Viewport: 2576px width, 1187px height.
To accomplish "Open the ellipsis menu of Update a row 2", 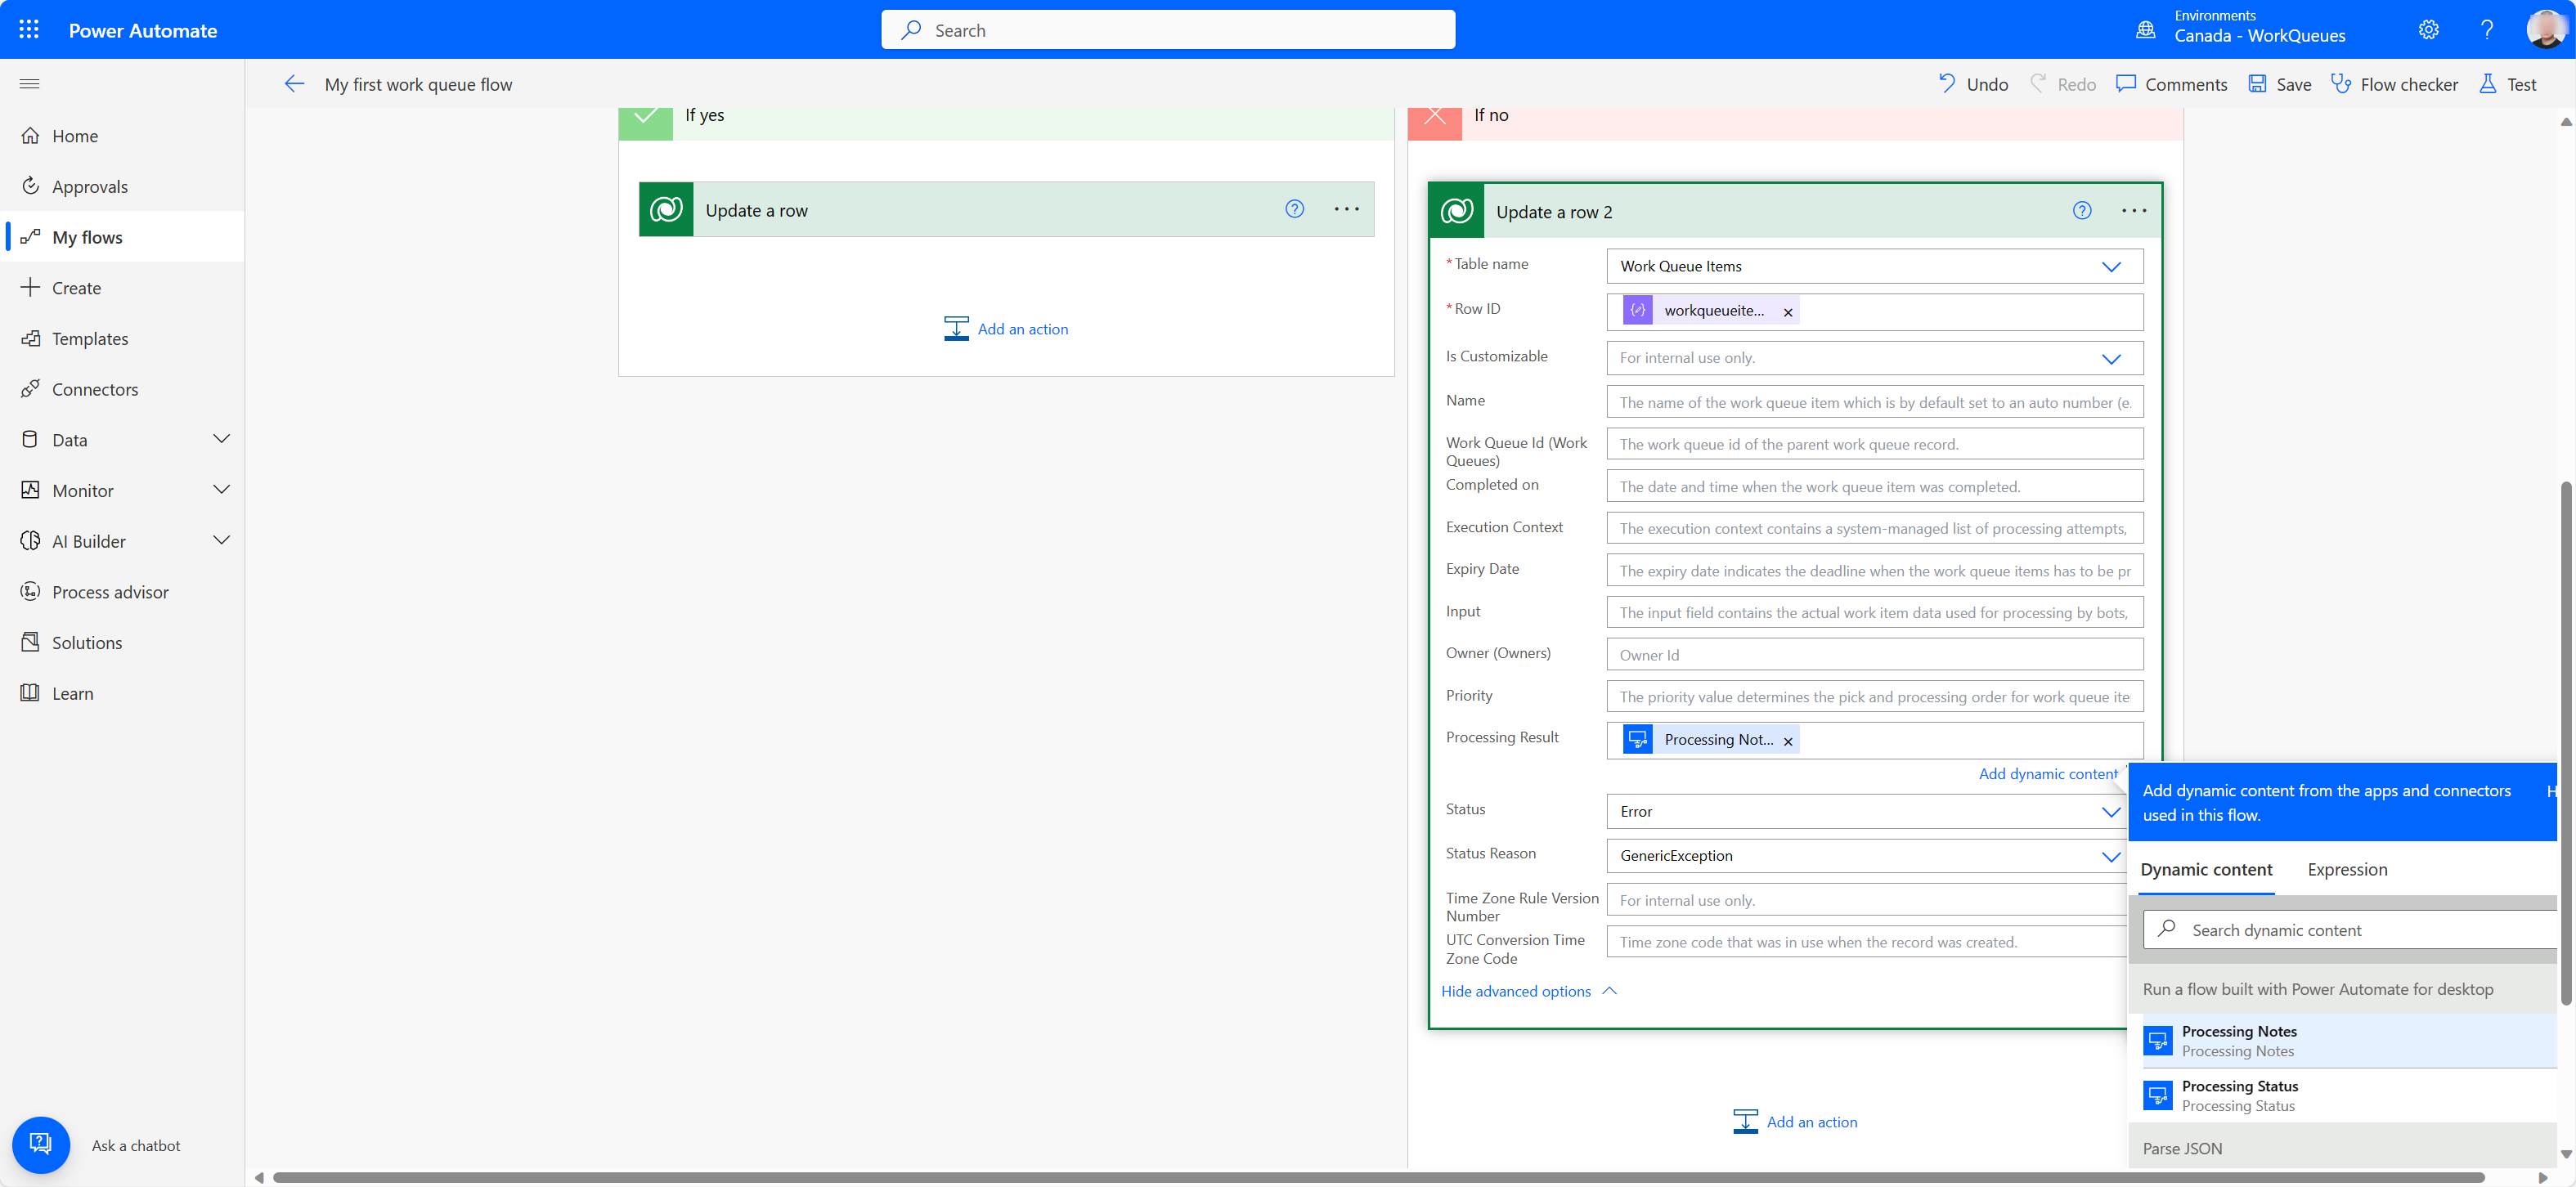I will click(x=2134, y=211).
